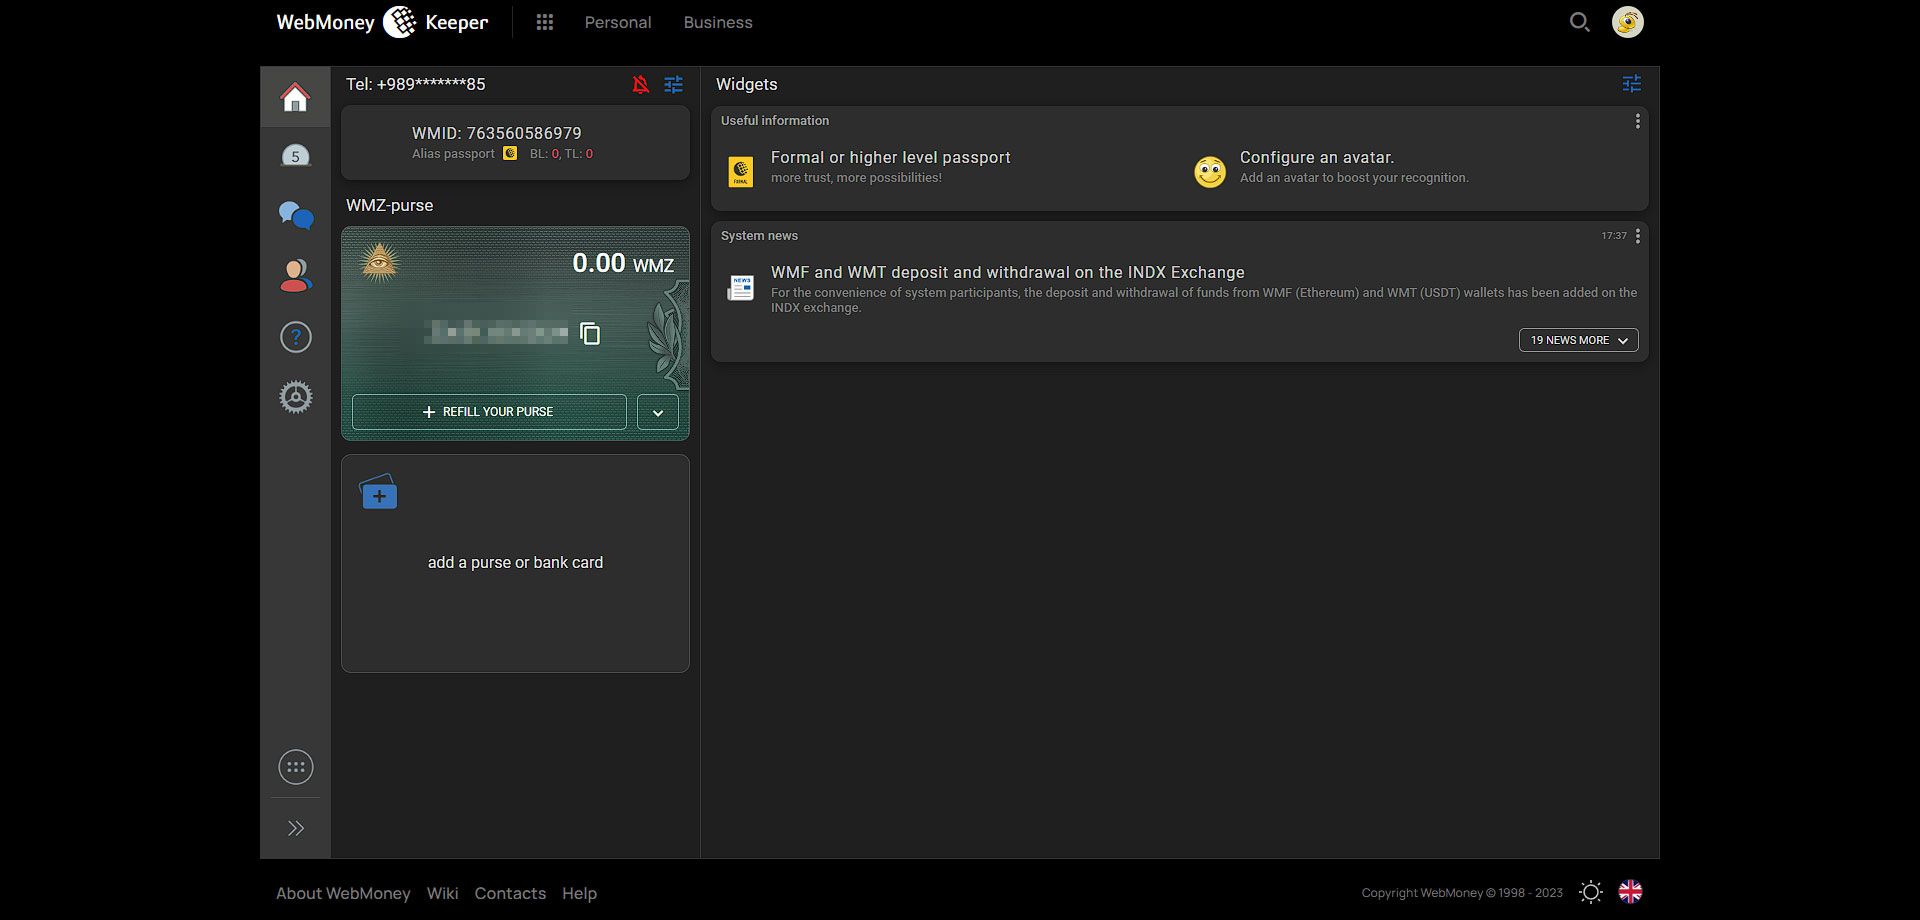Open WMF and WMT deposit news headline
1920x920 pixels.
tap(1007, 273)
